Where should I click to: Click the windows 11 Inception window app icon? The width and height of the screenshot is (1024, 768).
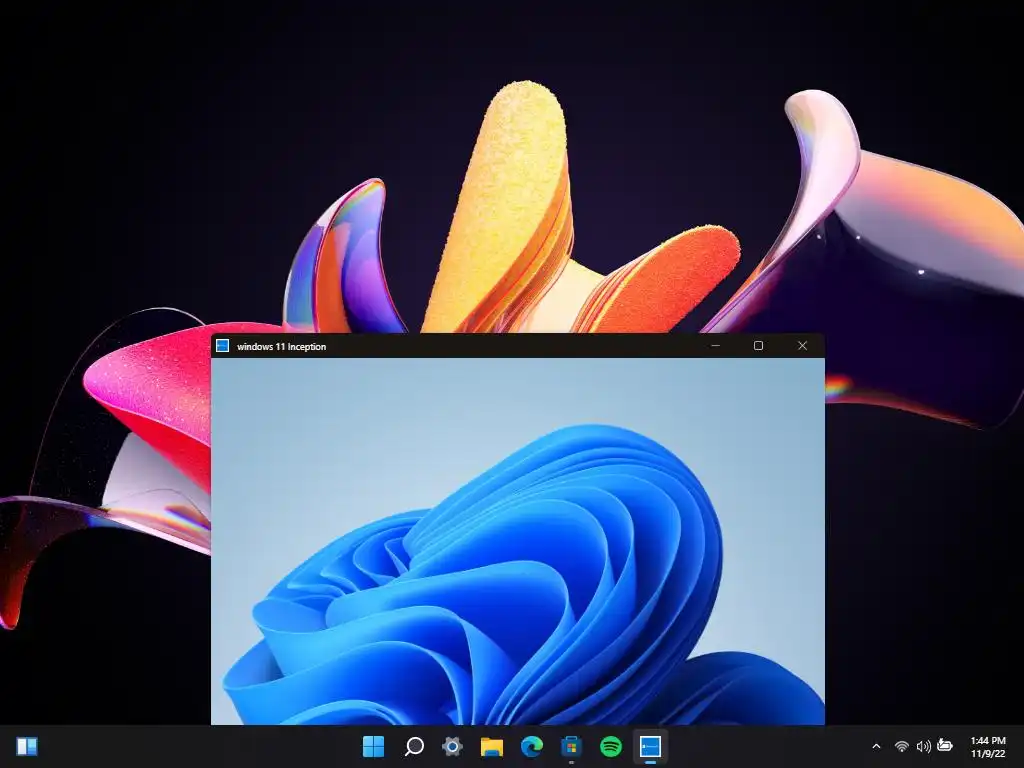coord(223,345)
